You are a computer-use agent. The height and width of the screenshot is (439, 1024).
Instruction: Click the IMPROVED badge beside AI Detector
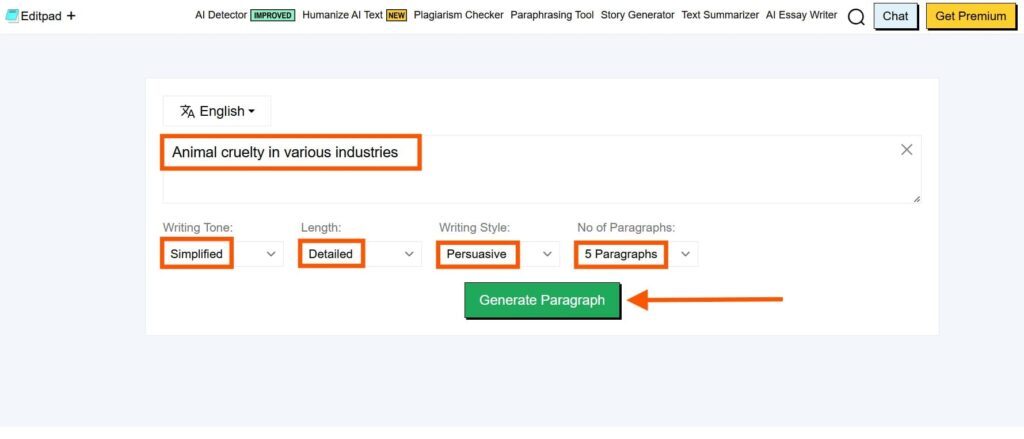tap(273, 15)
